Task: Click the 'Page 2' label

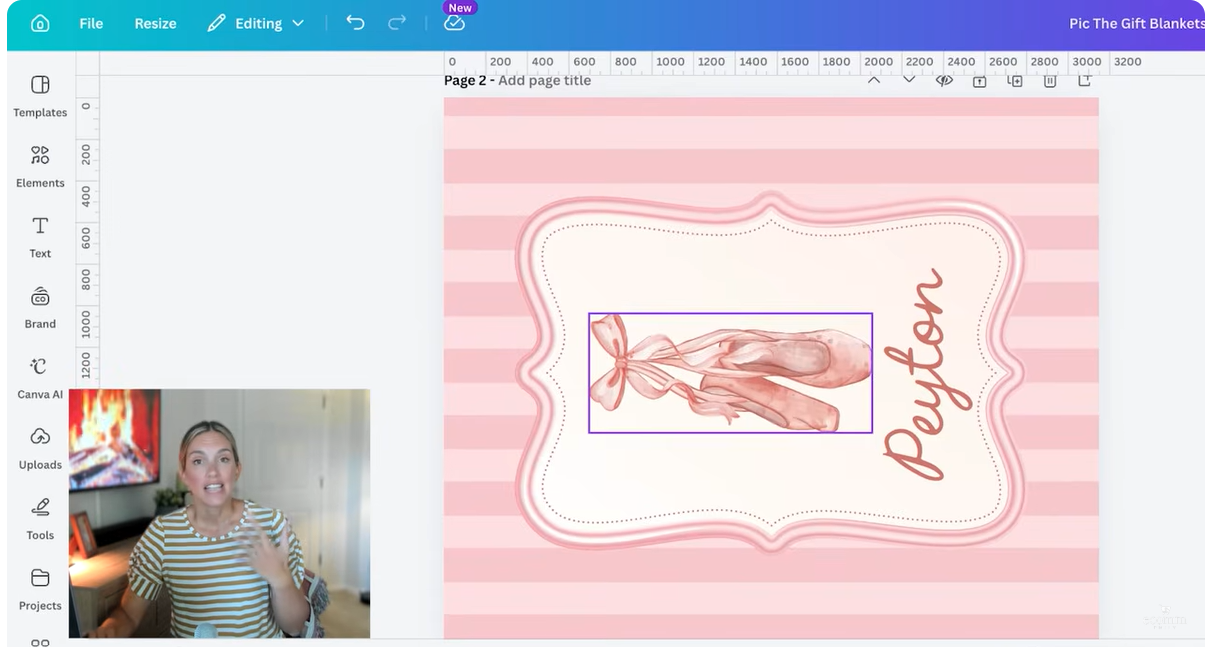Action: pyautogui.click(x=465, y=80)
